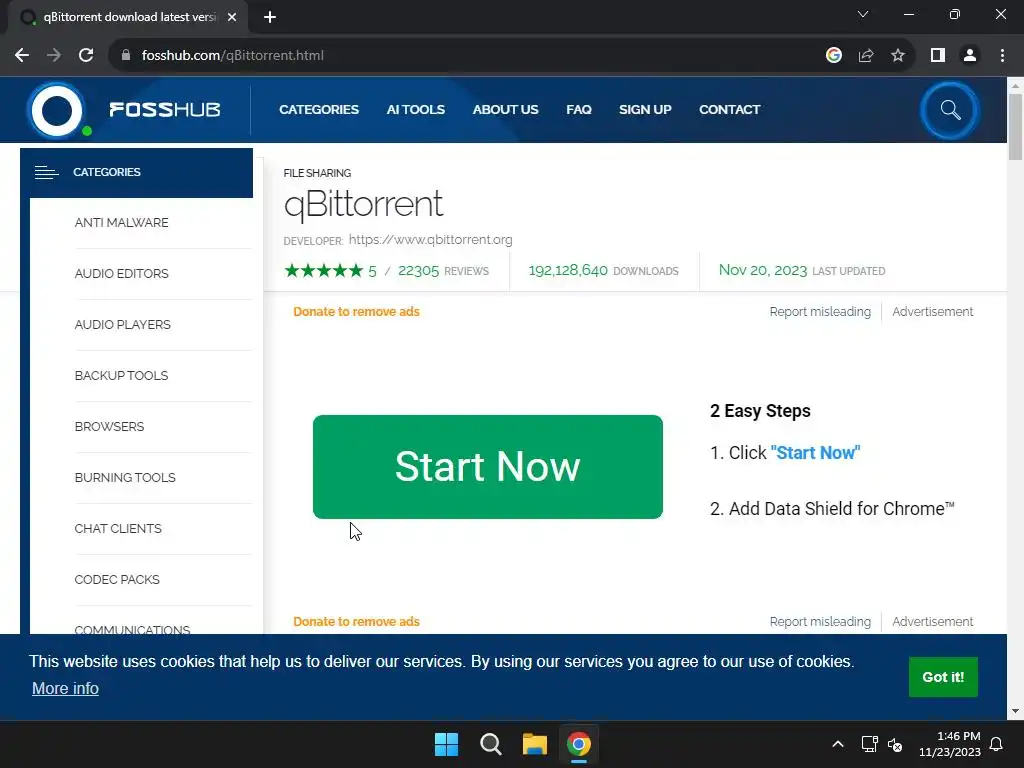Click the FILE SHARING breadcrumb
The width and height of the screenshot is (1024, 768).
pos(317,173)
